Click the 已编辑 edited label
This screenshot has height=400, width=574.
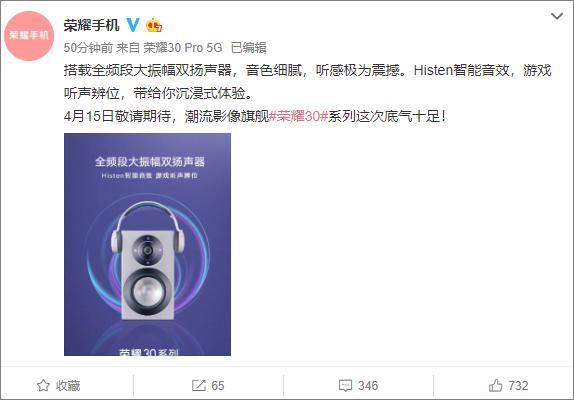pyautogui.click(x=249, y=48)
